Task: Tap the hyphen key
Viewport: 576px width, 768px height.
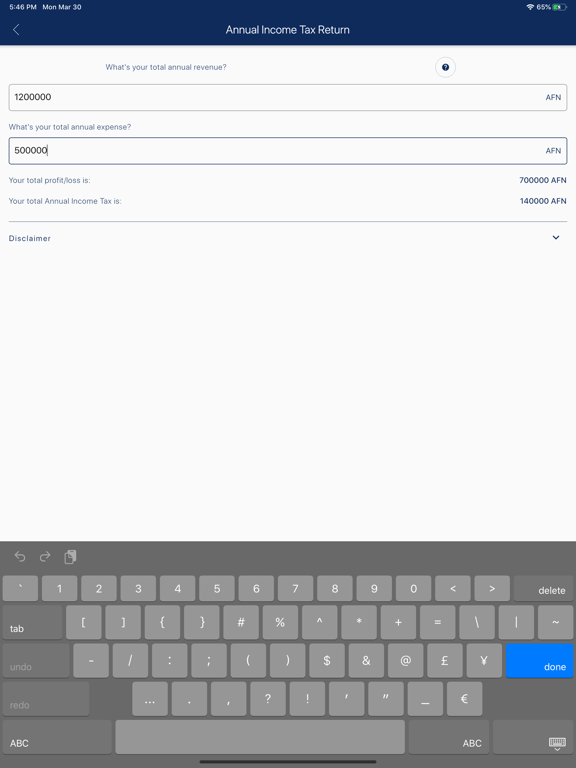Action: point(91,661)
